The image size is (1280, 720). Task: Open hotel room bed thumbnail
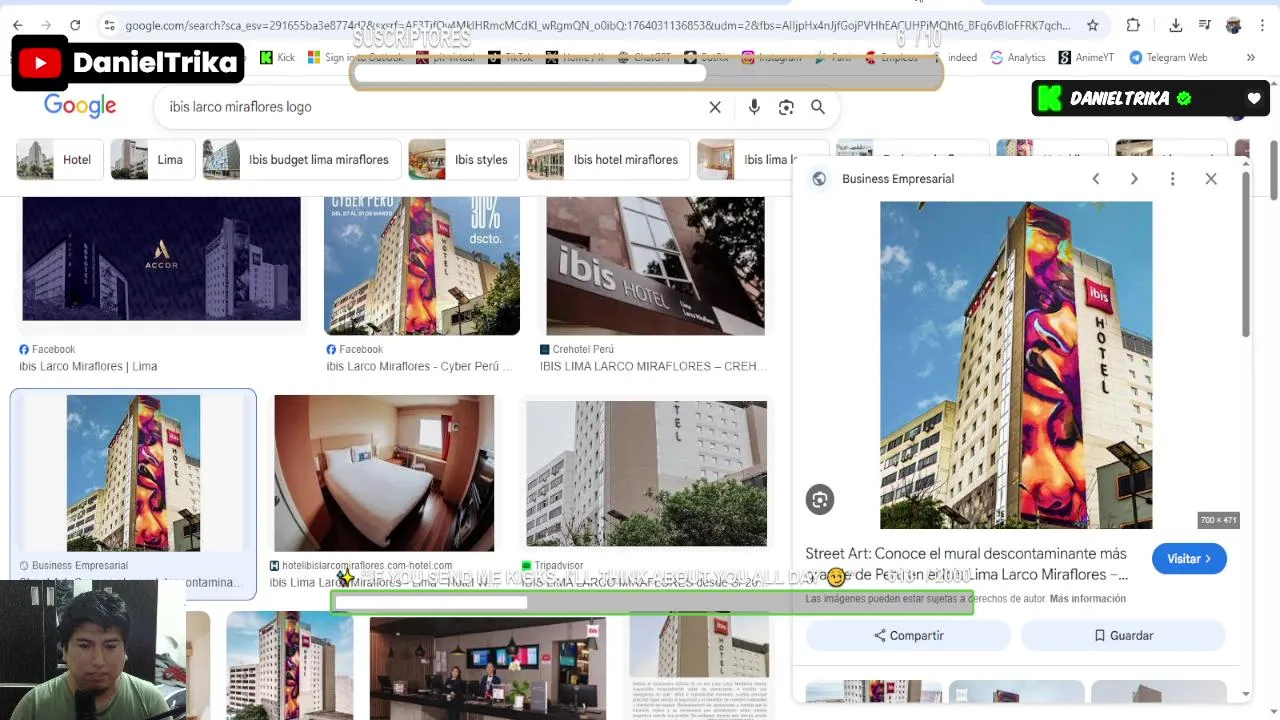[x=384, y=473]
